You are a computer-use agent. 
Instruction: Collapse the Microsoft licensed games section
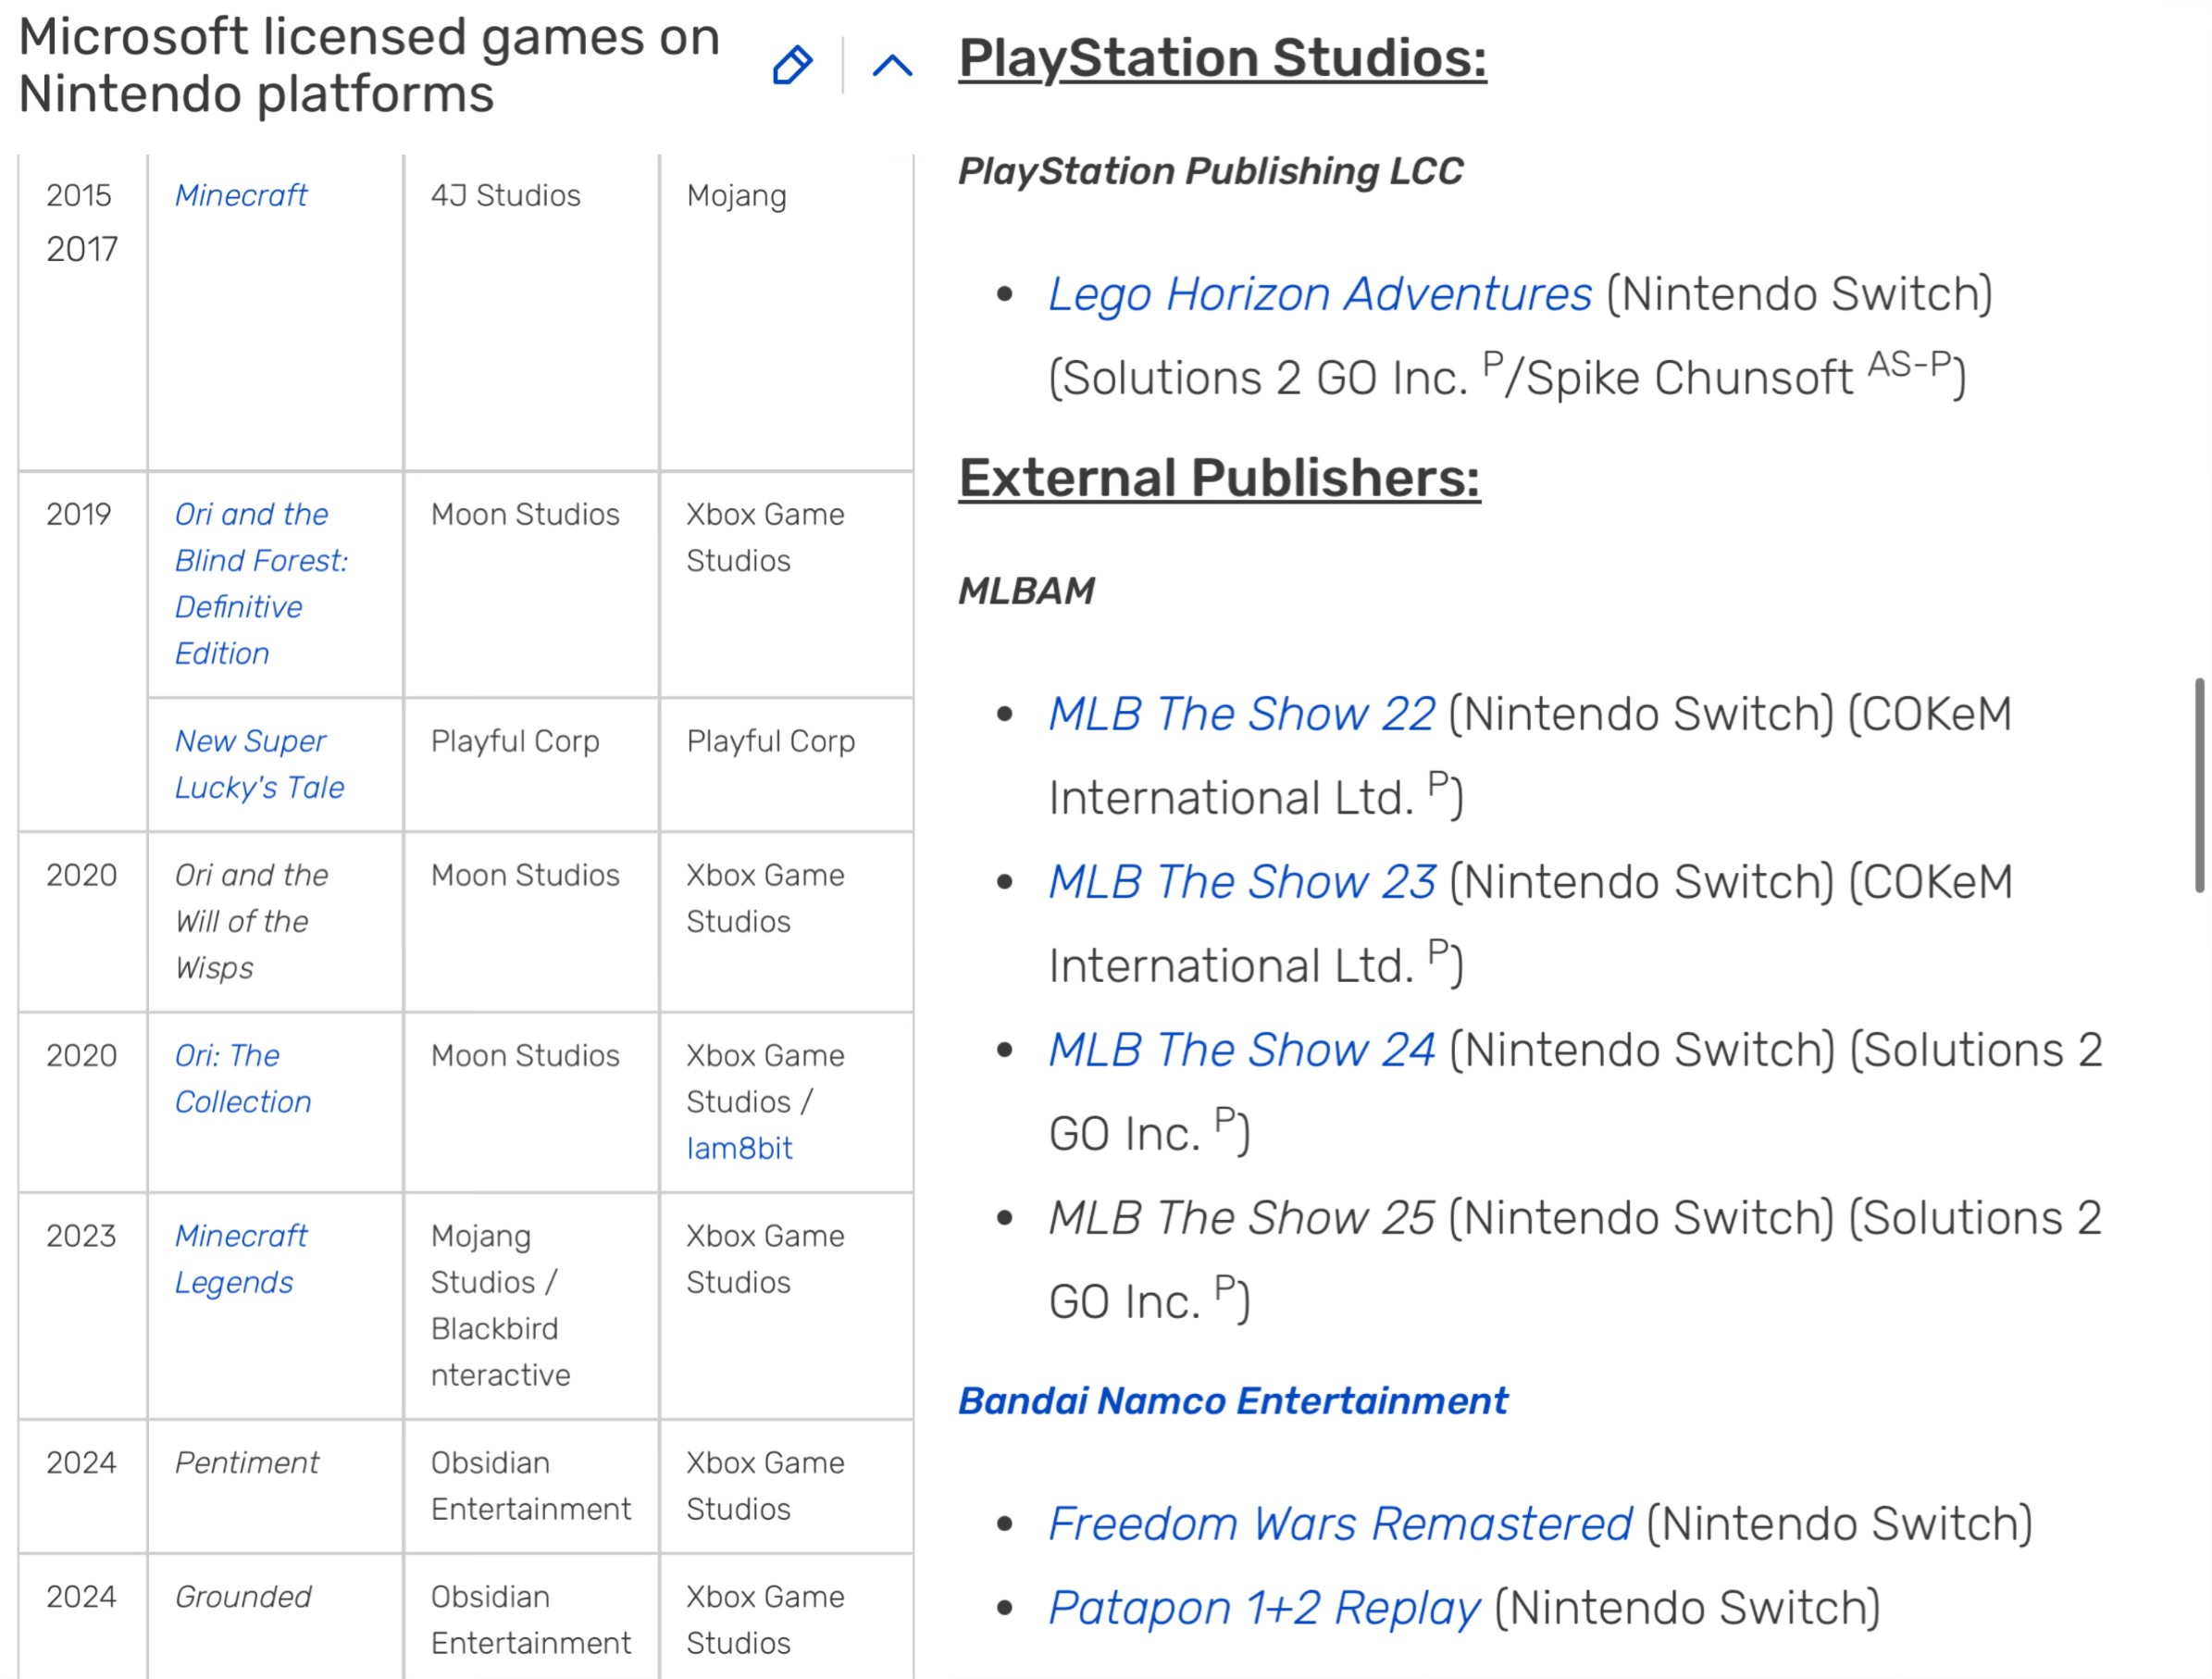892,66
